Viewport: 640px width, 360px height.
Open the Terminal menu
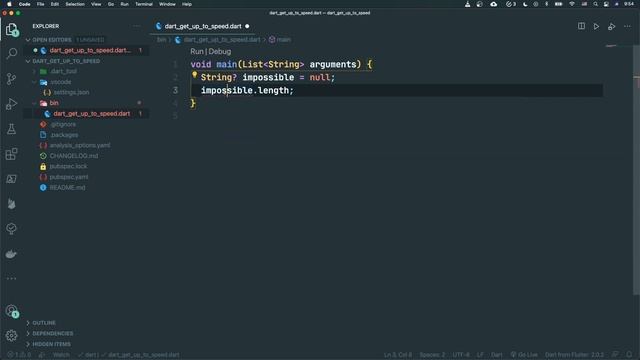tap(144, 4)
